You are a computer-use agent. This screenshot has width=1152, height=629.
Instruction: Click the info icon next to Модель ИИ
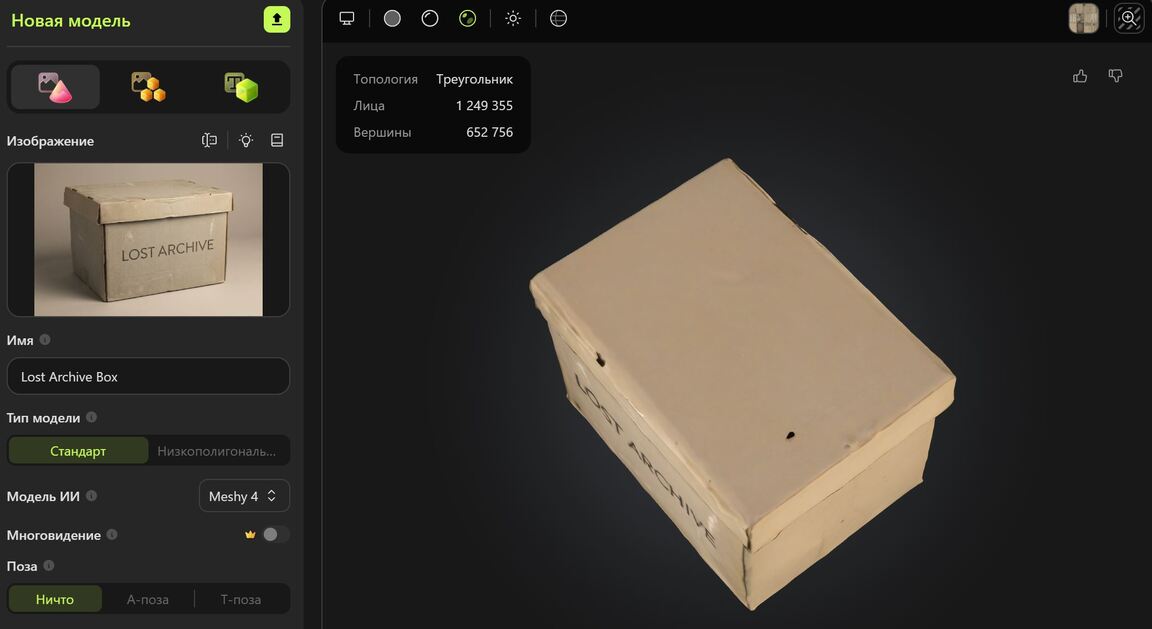(91, 496)
